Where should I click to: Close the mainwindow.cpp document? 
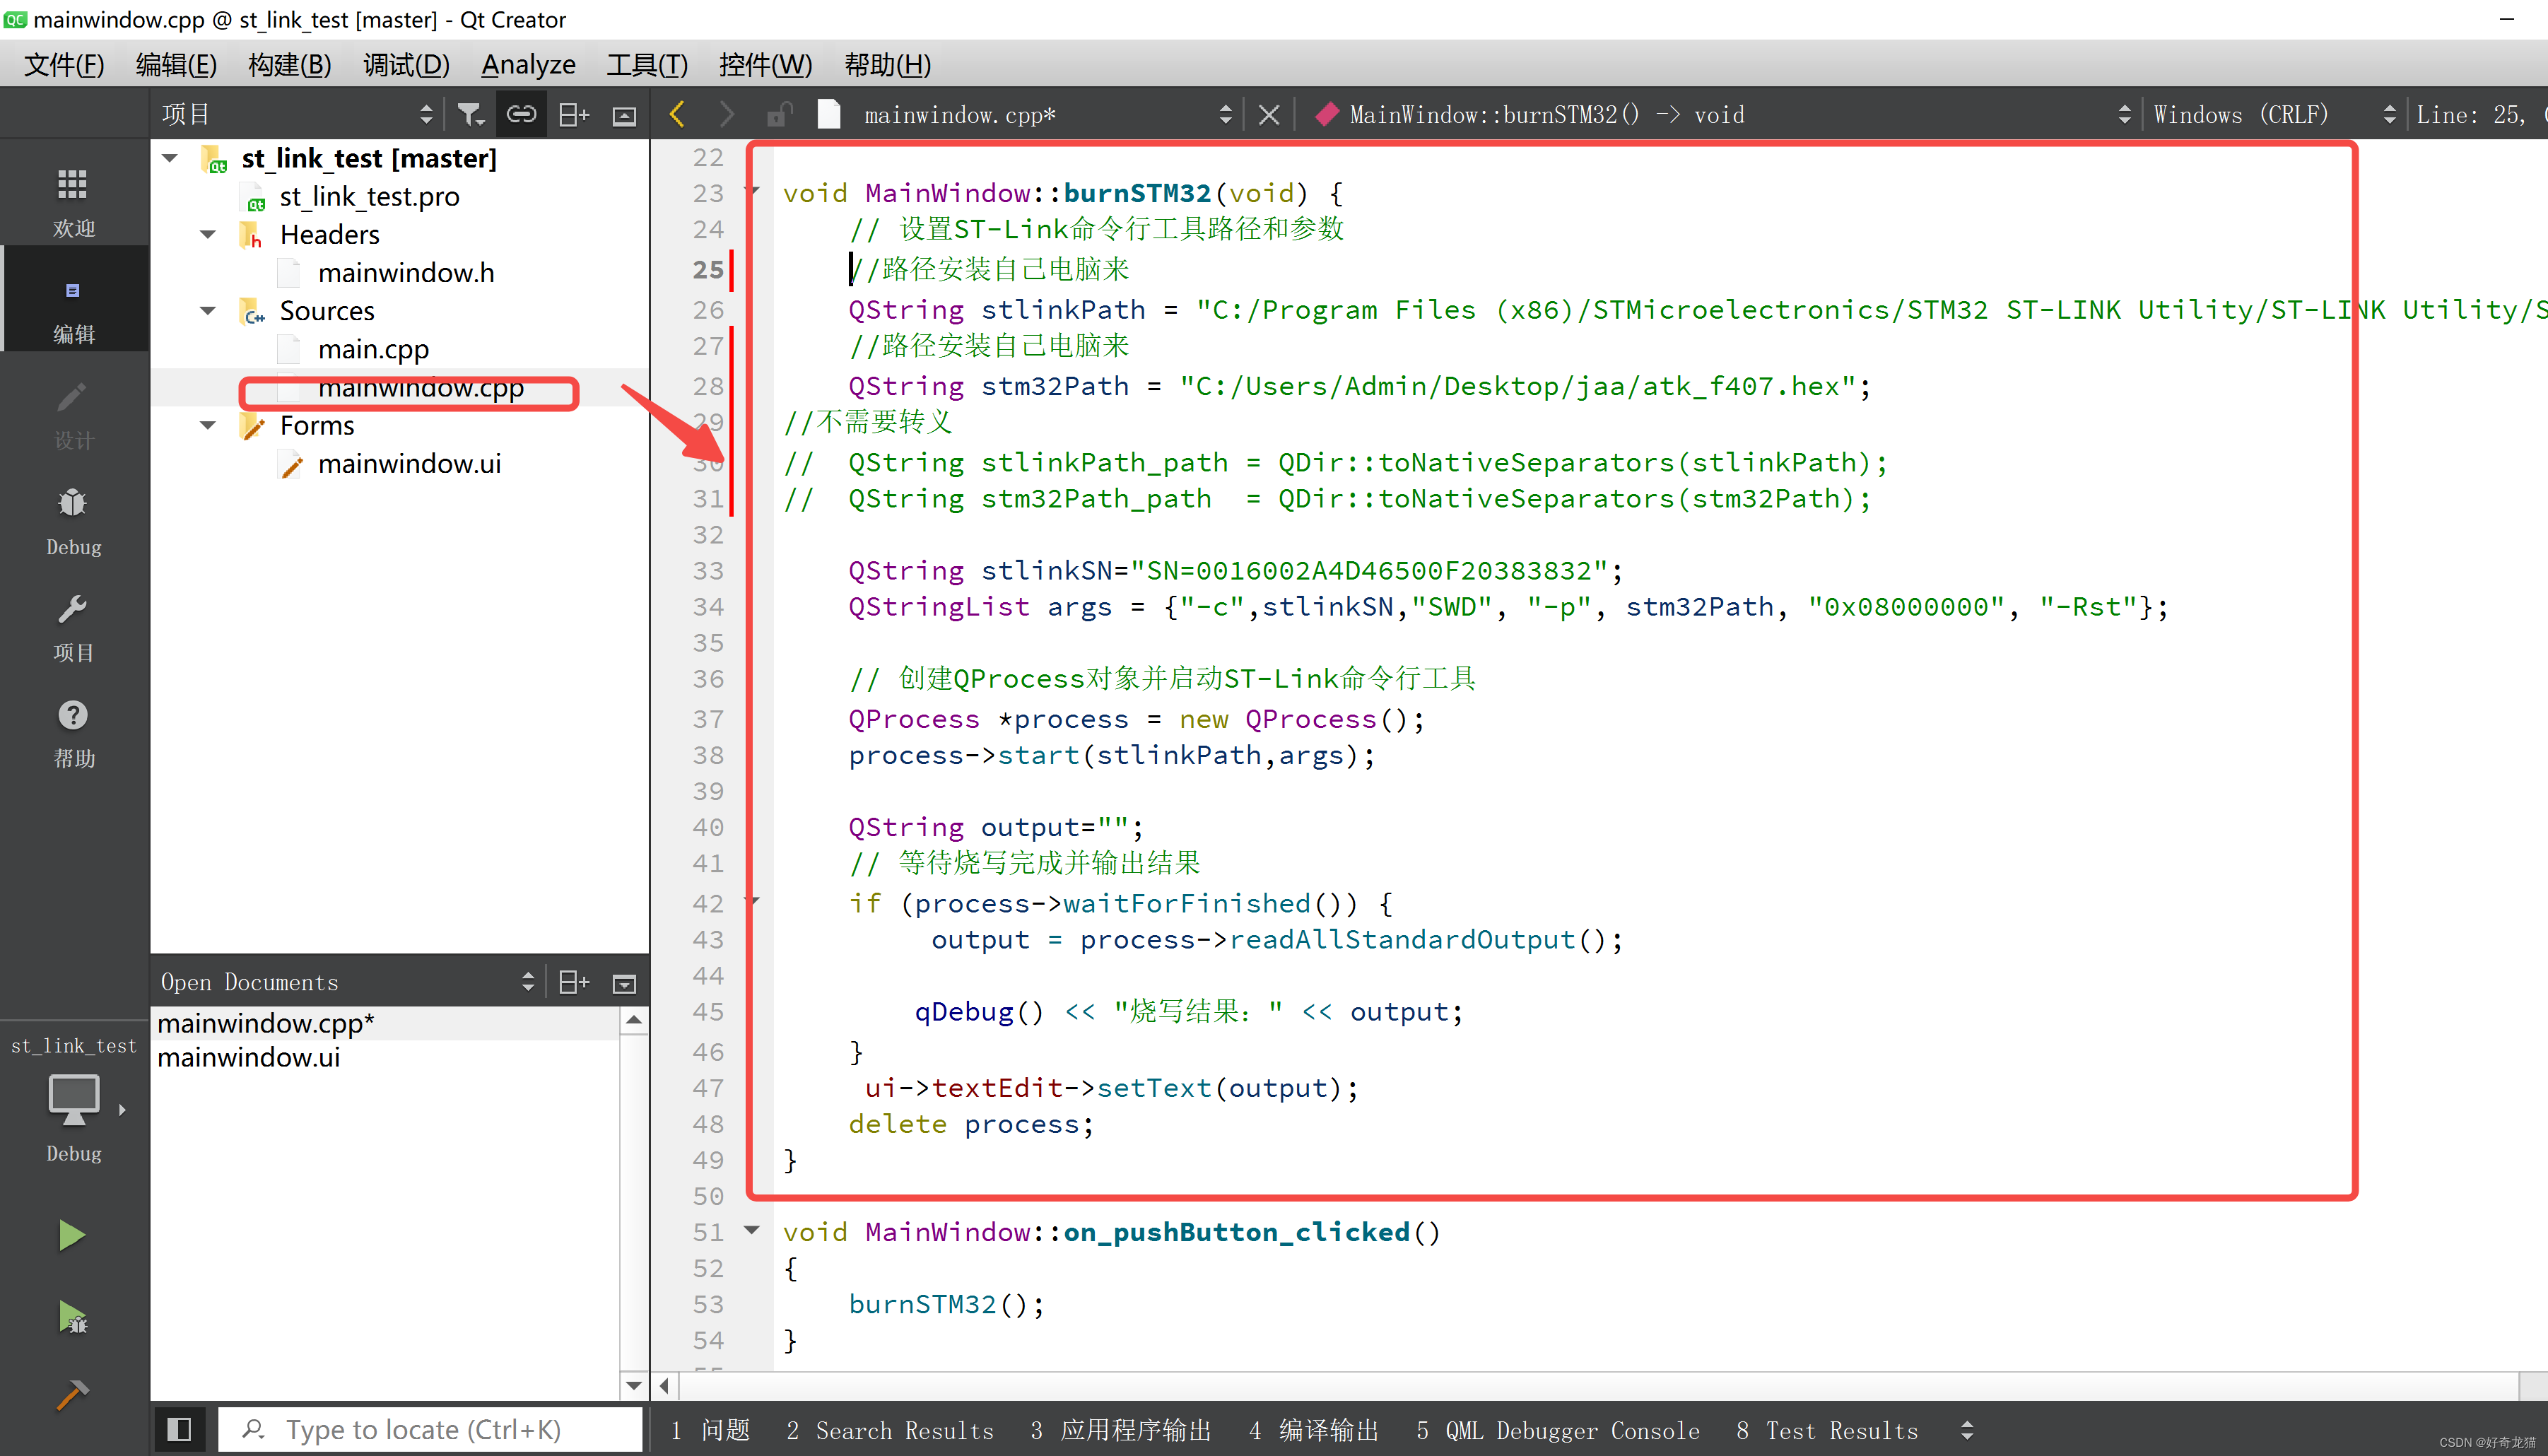(x=1269, y=115)
